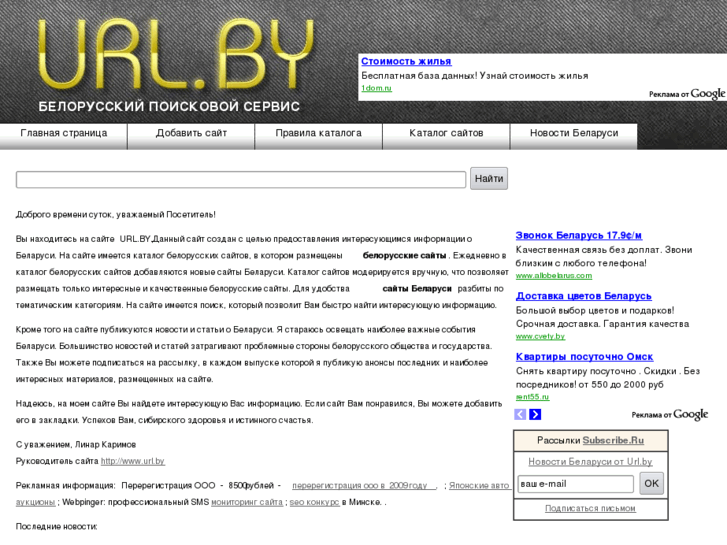
Task: Open перерегистрация ооо в 2009году link
Action: point(364,485)
